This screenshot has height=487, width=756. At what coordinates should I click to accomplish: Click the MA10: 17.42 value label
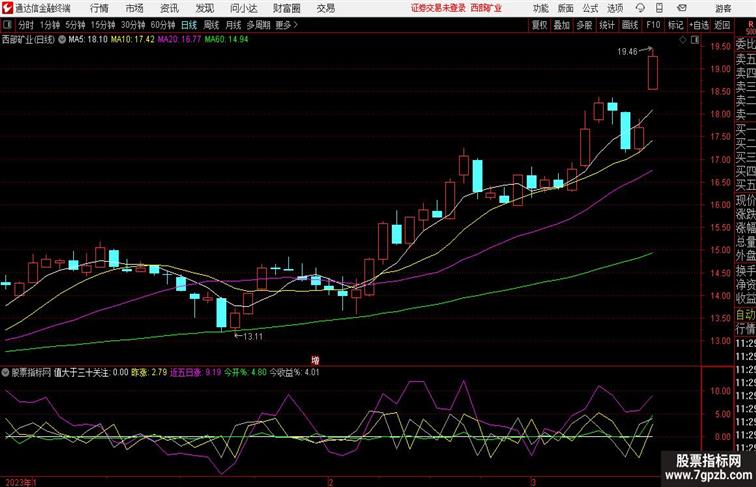pyautogui.click(x=133, y=40)
